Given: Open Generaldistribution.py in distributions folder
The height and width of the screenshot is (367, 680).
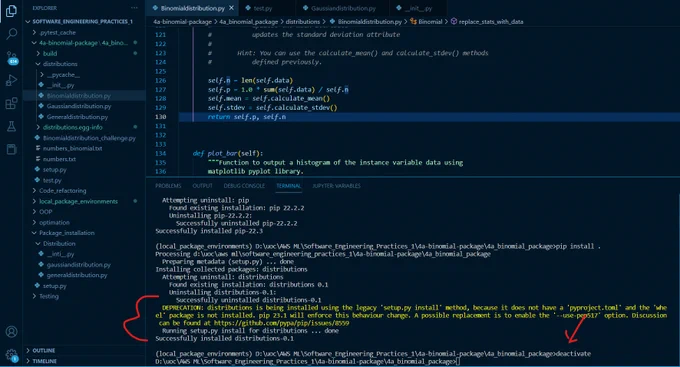Looking at the screenshot, I should [77, 117].
